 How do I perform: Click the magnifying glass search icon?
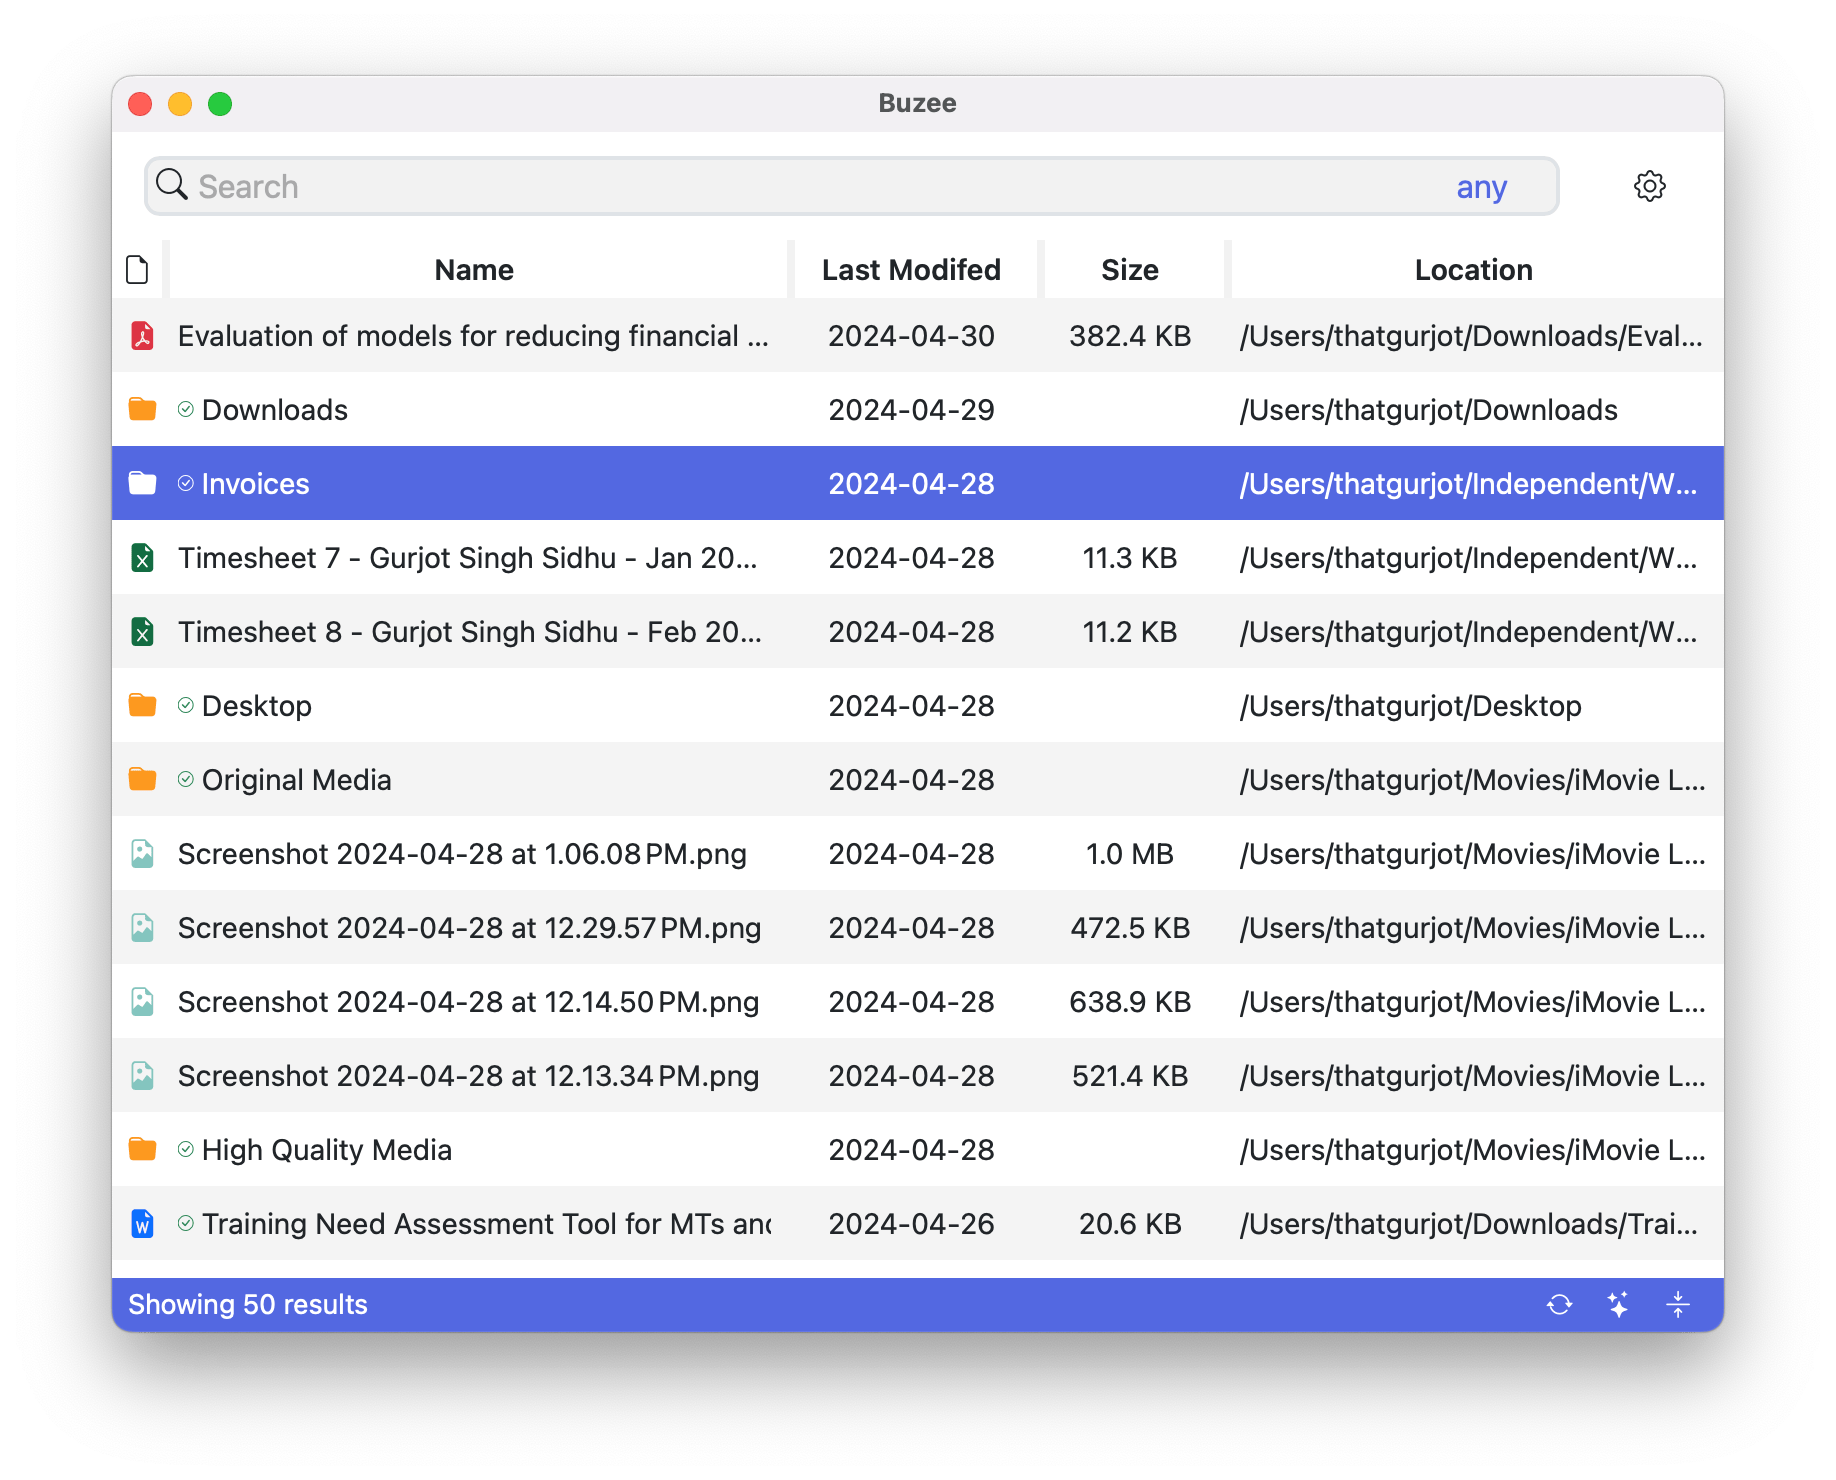(x=172, y=185)
